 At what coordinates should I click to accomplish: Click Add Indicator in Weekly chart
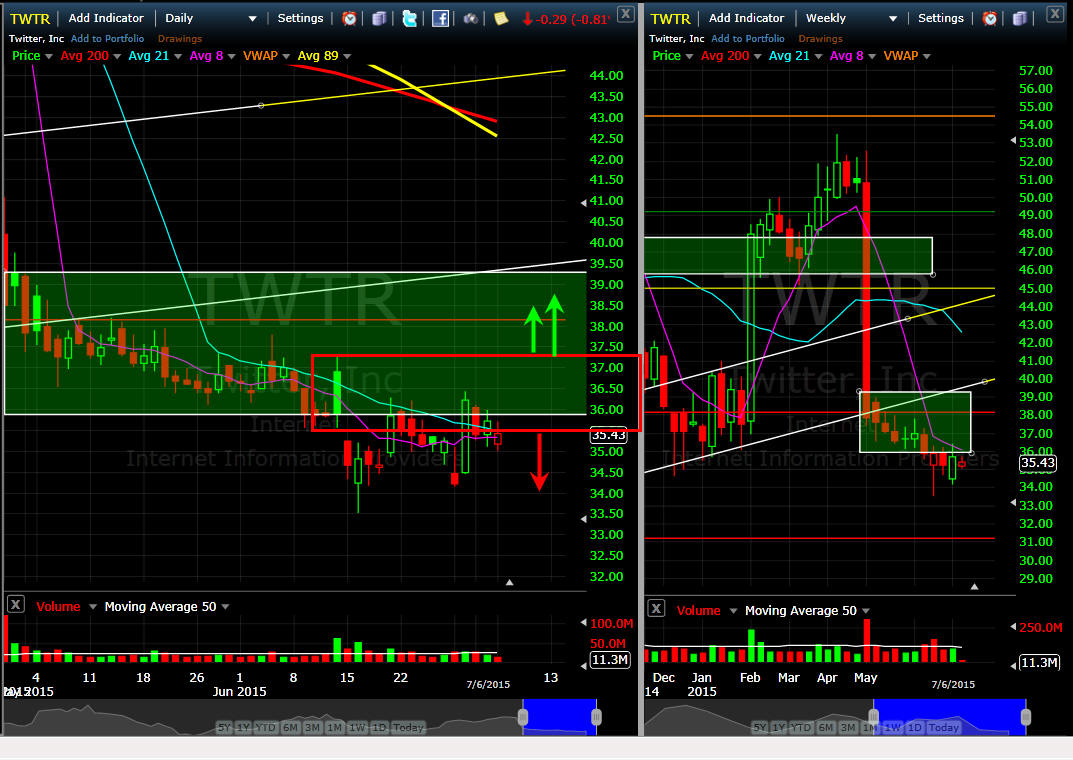(x=747, y=18)
